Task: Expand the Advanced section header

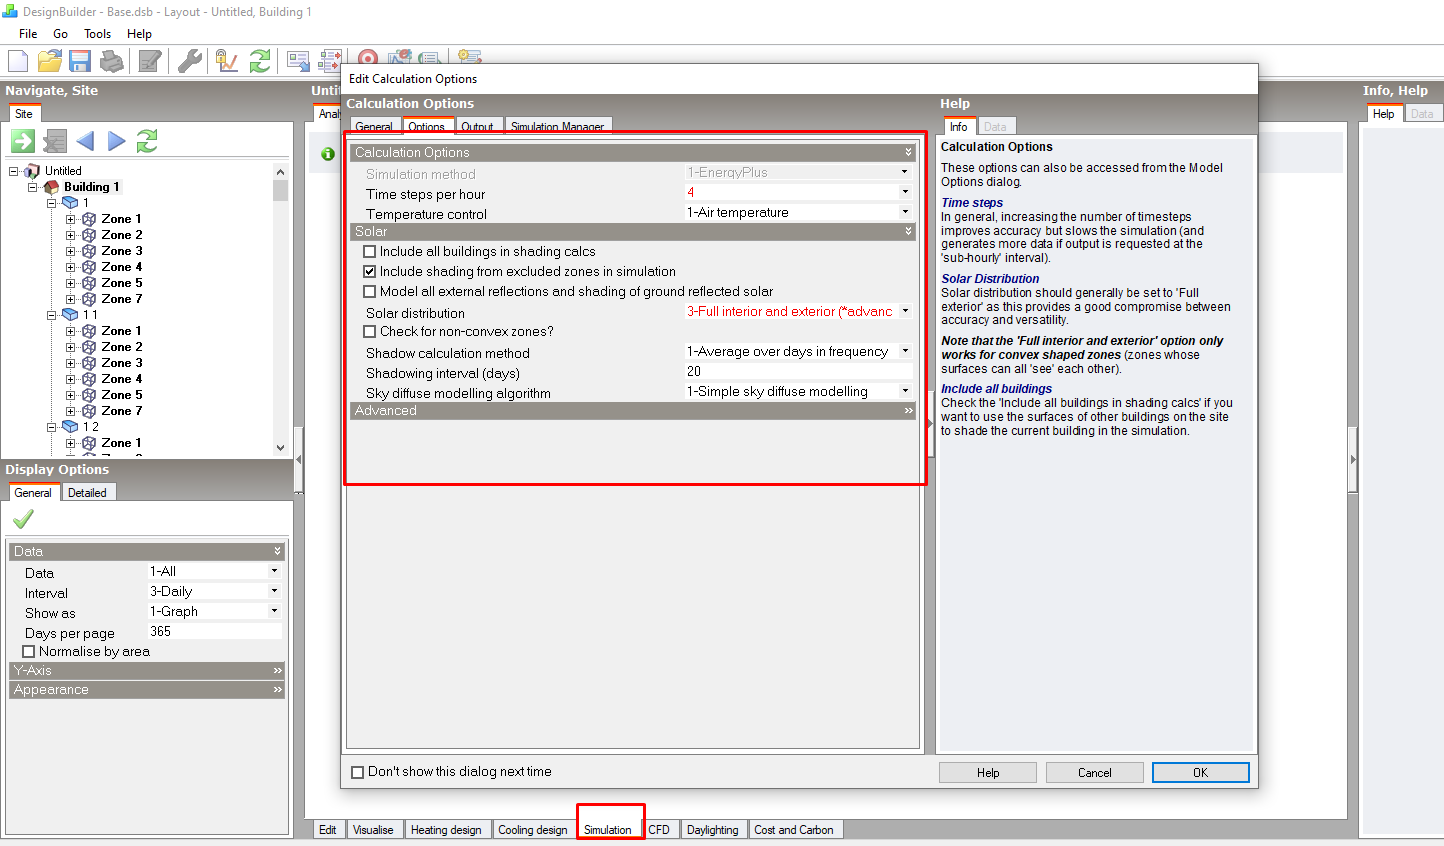Action: [632, 411]
